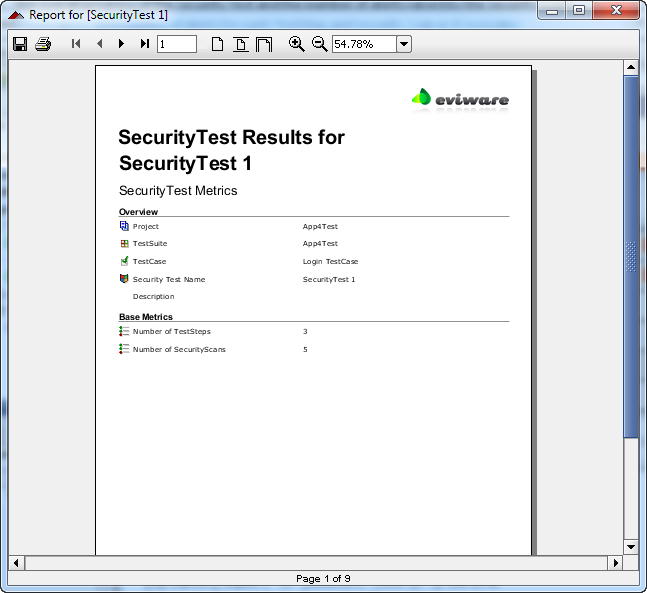
Task: Maximize the report window
Action: point(579,10)
